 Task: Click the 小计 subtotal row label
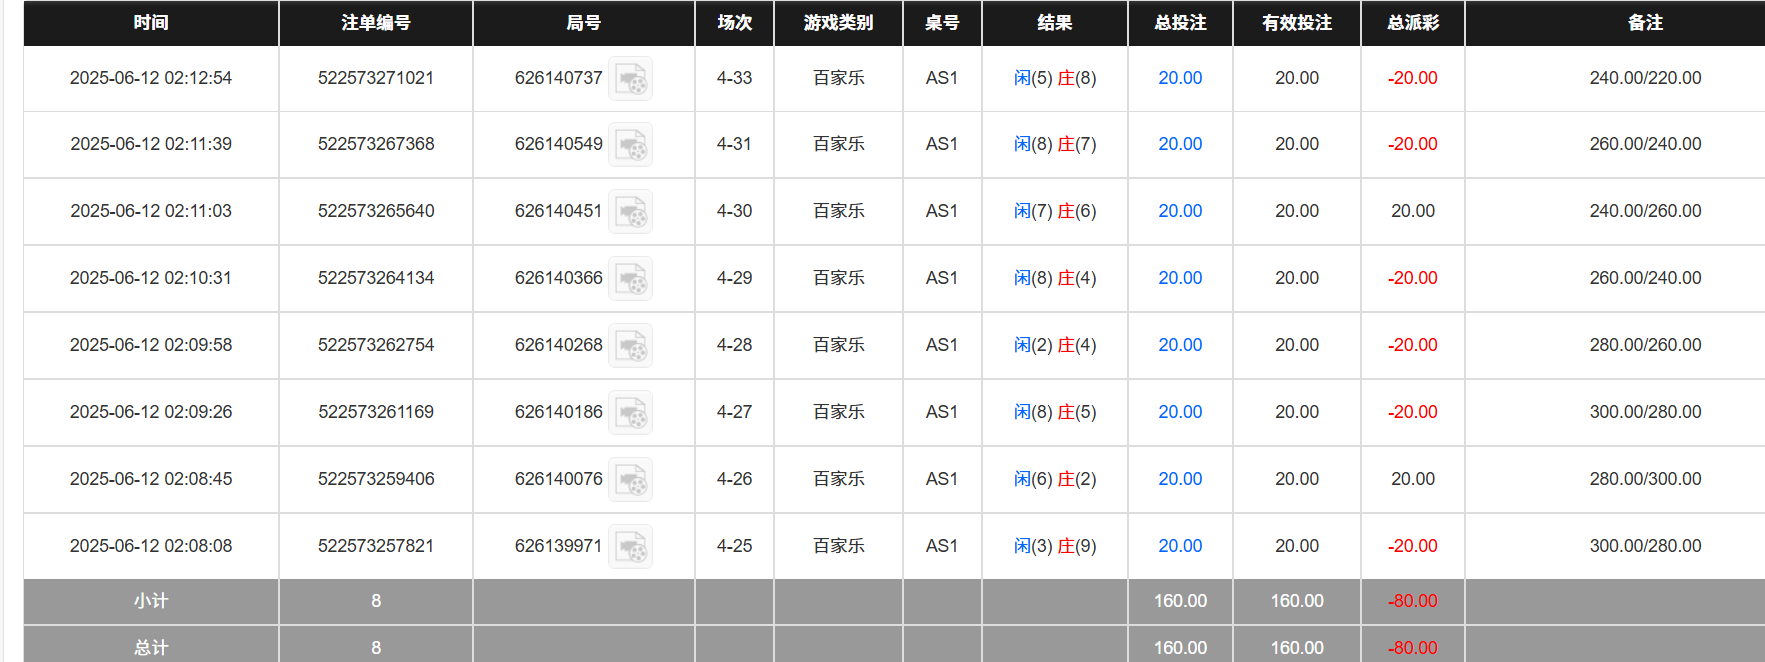point(151,601)
